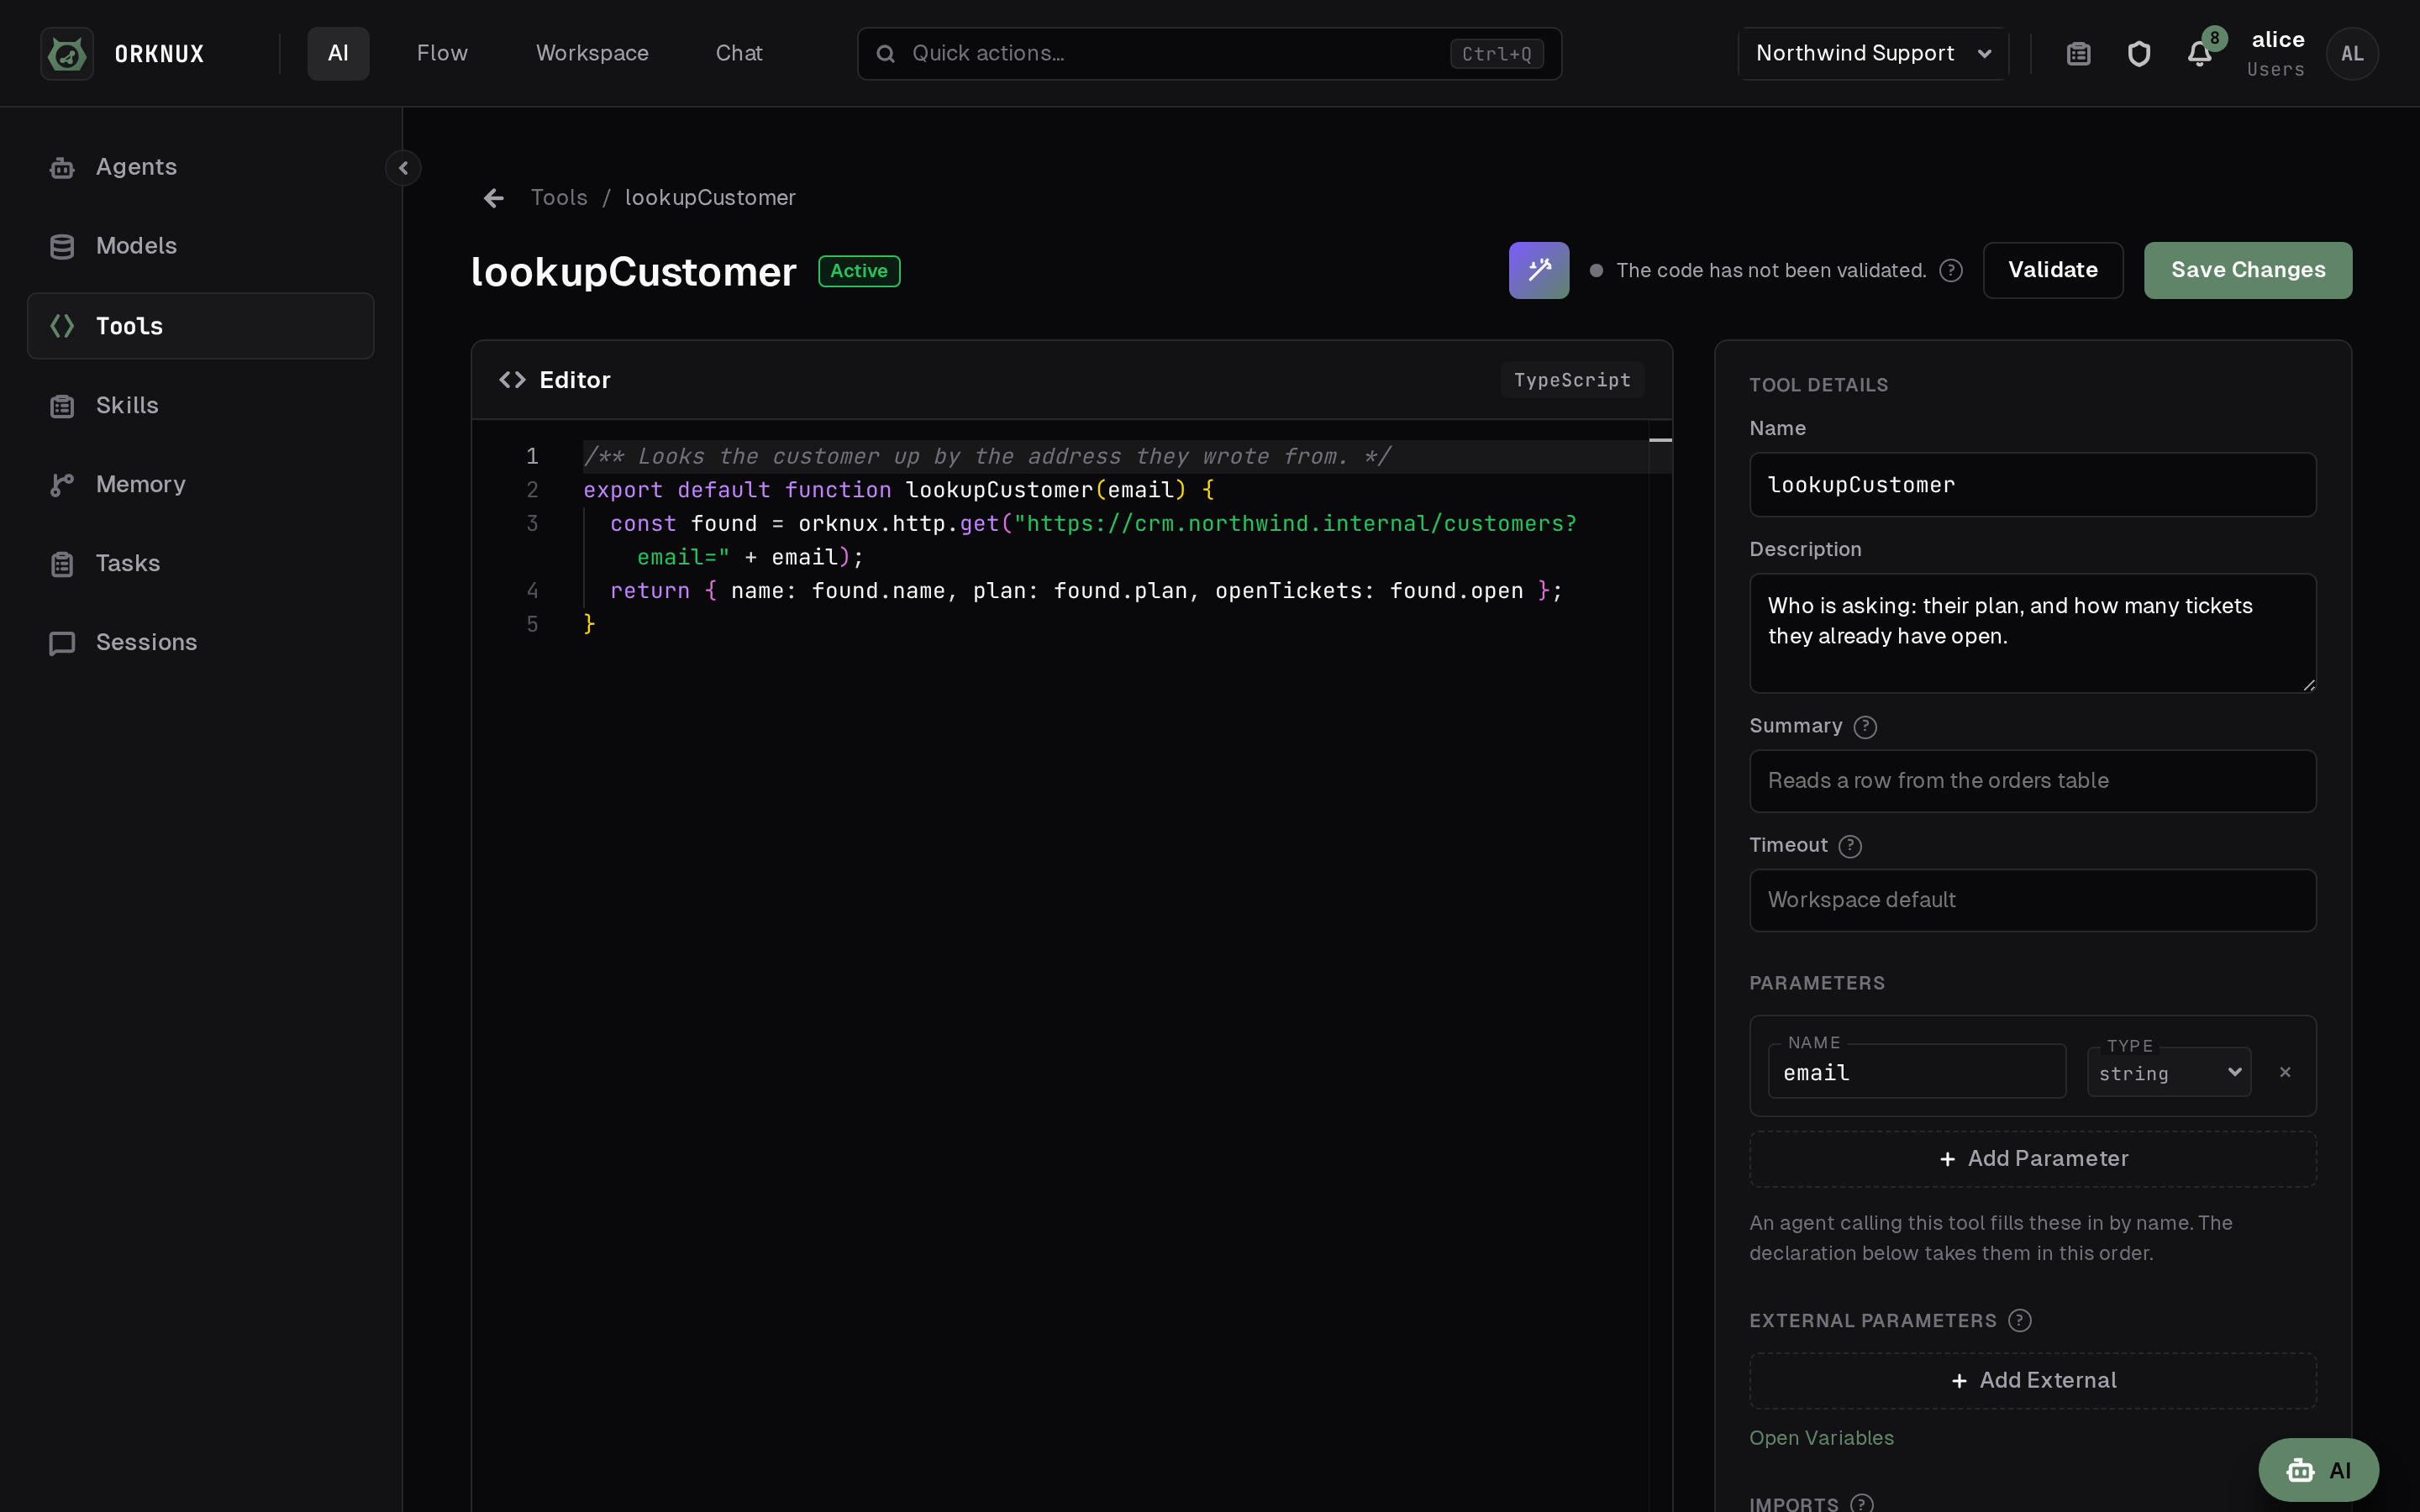Open the Northwind Support workspace dropdown
The height and width of the screenshot is (1512, 2420).
pos(1873,54)
